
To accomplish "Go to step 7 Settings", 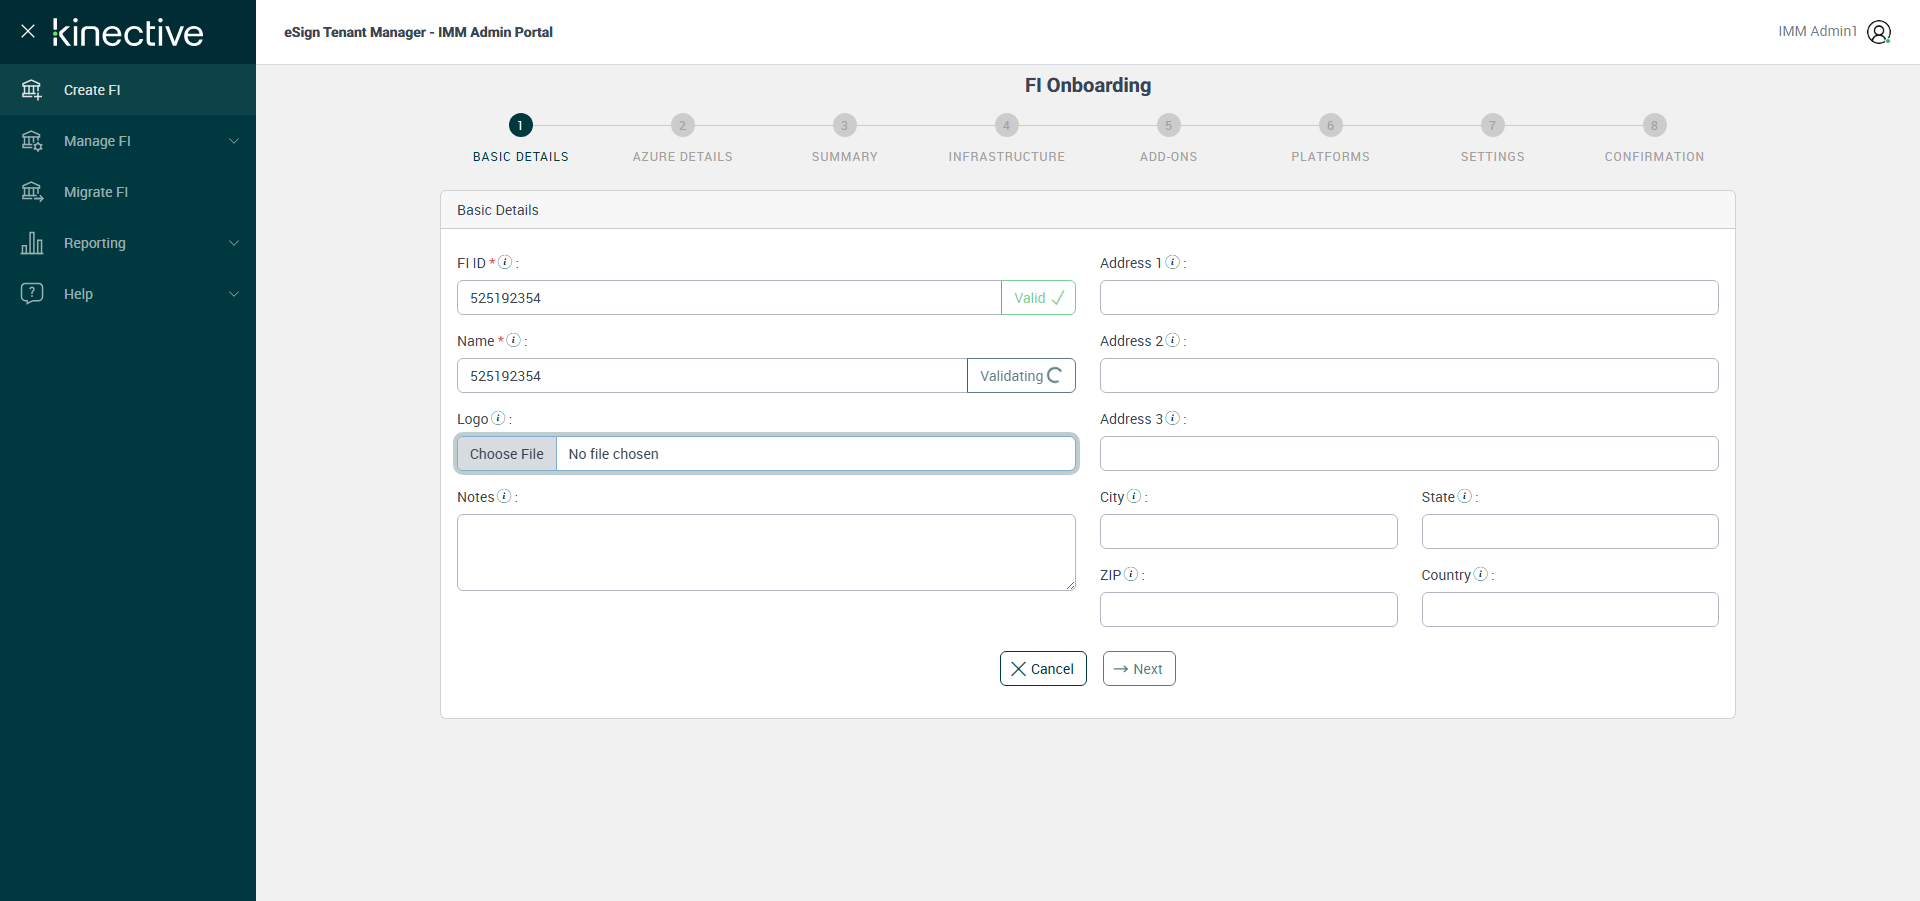I will point(1493,125).
